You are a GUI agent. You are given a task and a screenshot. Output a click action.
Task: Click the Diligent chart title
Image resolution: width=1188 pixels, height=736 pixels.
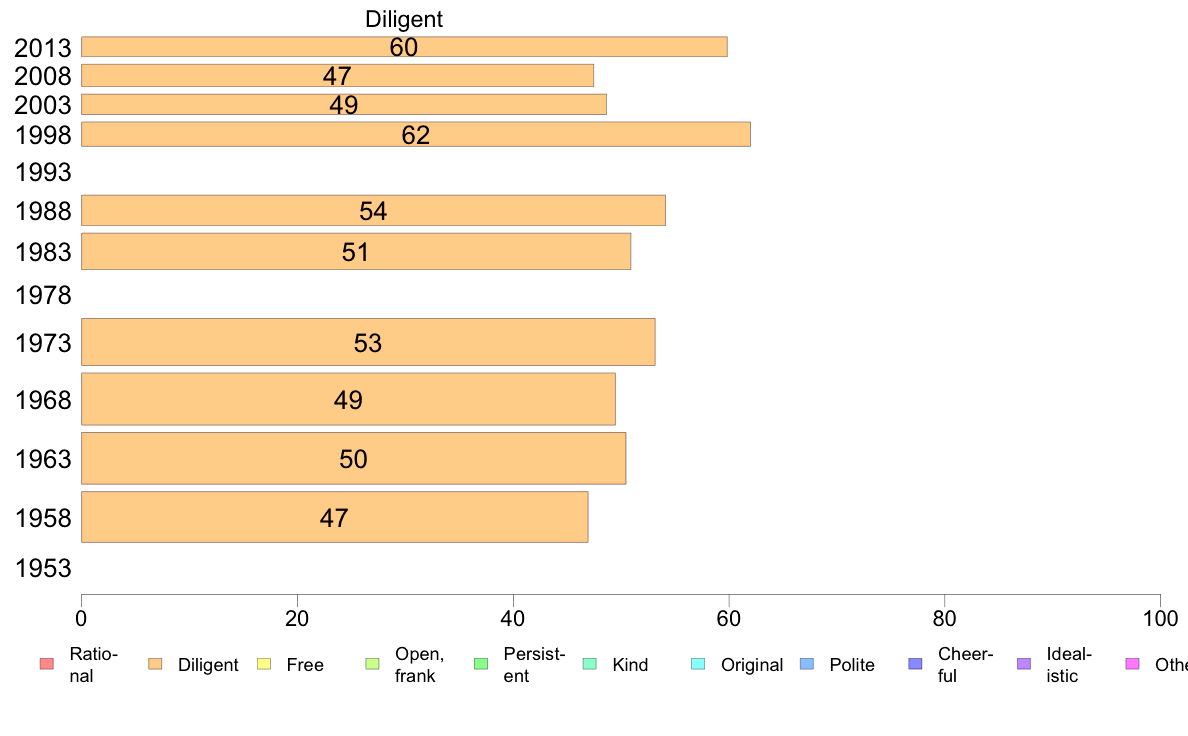(x=404, y=19)
